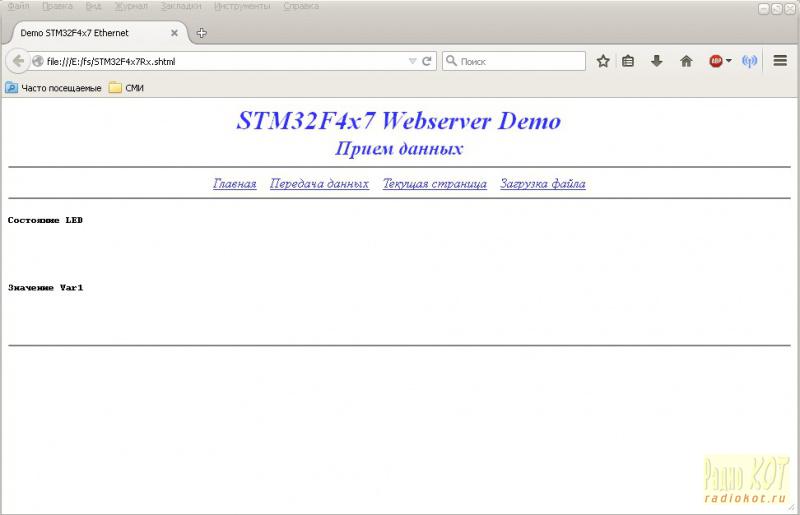Open the Передача данных link
The width and height of the screenshot is (800, 515).
pos(319,184)
